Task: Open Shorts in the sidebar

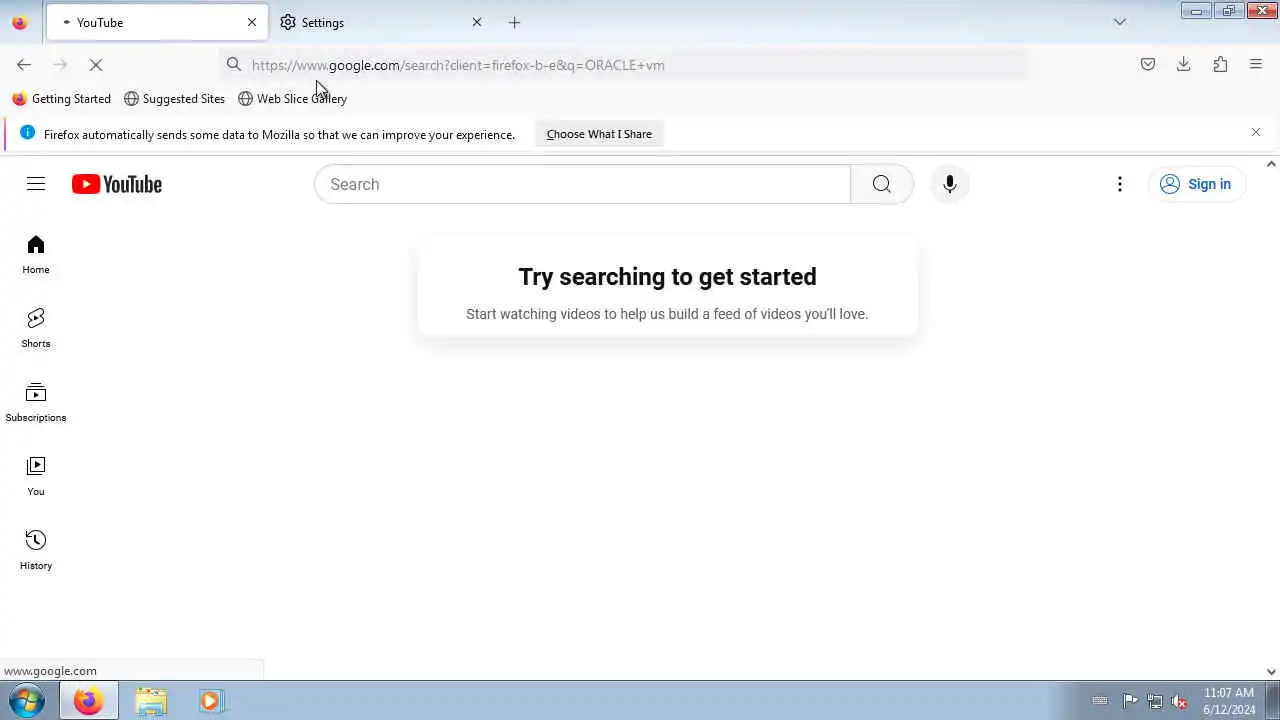Action: tap(36, 329)
